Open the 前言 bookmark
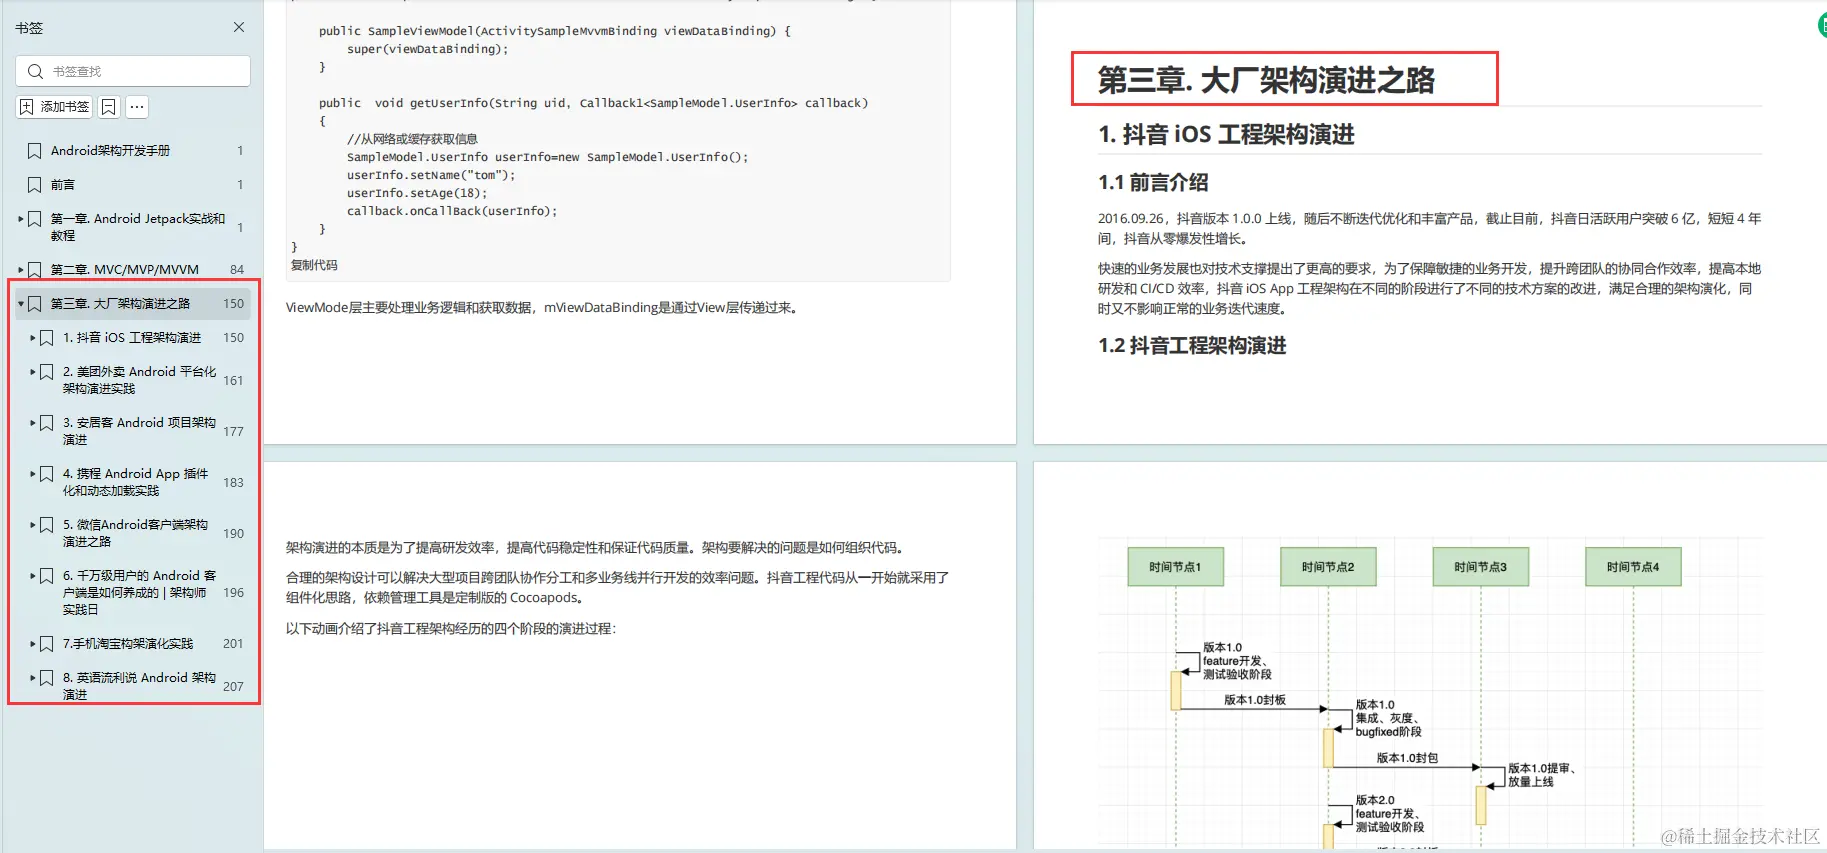 click(x=63, y=184)
